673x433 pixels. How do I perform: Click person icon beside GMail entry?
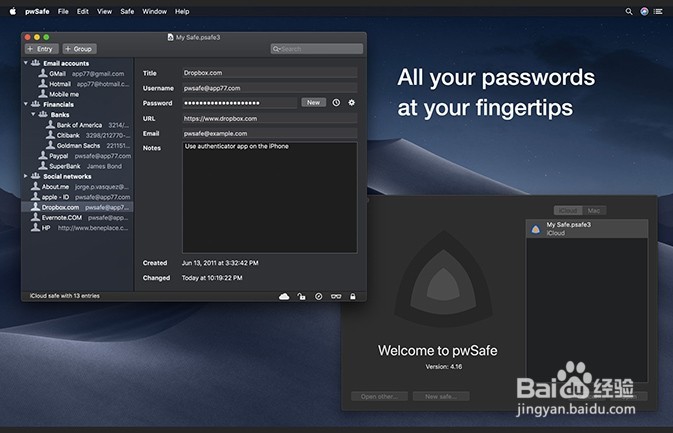point(43,73)
